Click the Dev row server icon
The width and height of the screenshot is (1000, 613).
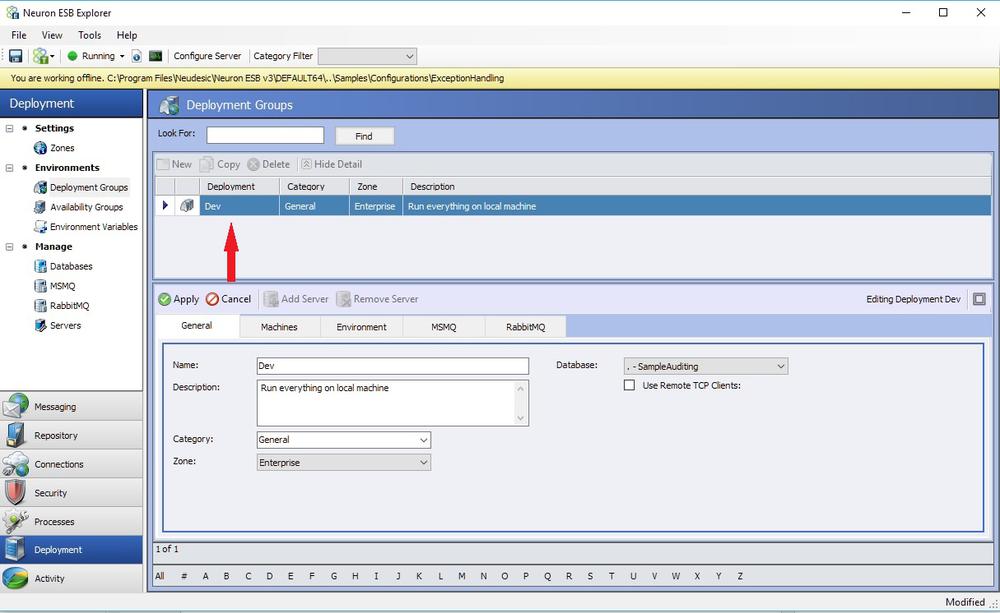click(187, 206)
